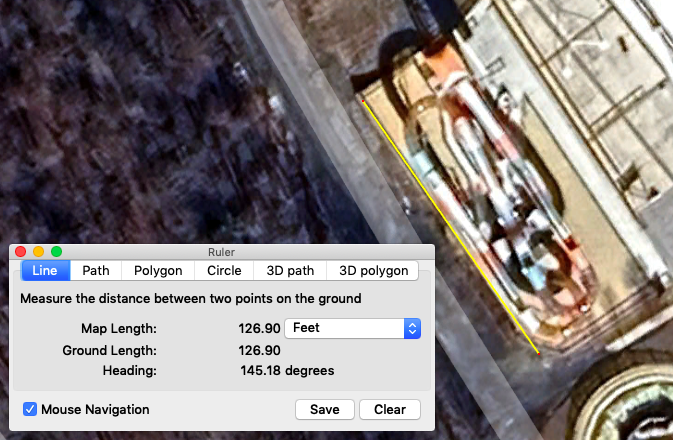Open the 3D polygon tab
This screenshot has height=440, width=673.
click(373, 270)
